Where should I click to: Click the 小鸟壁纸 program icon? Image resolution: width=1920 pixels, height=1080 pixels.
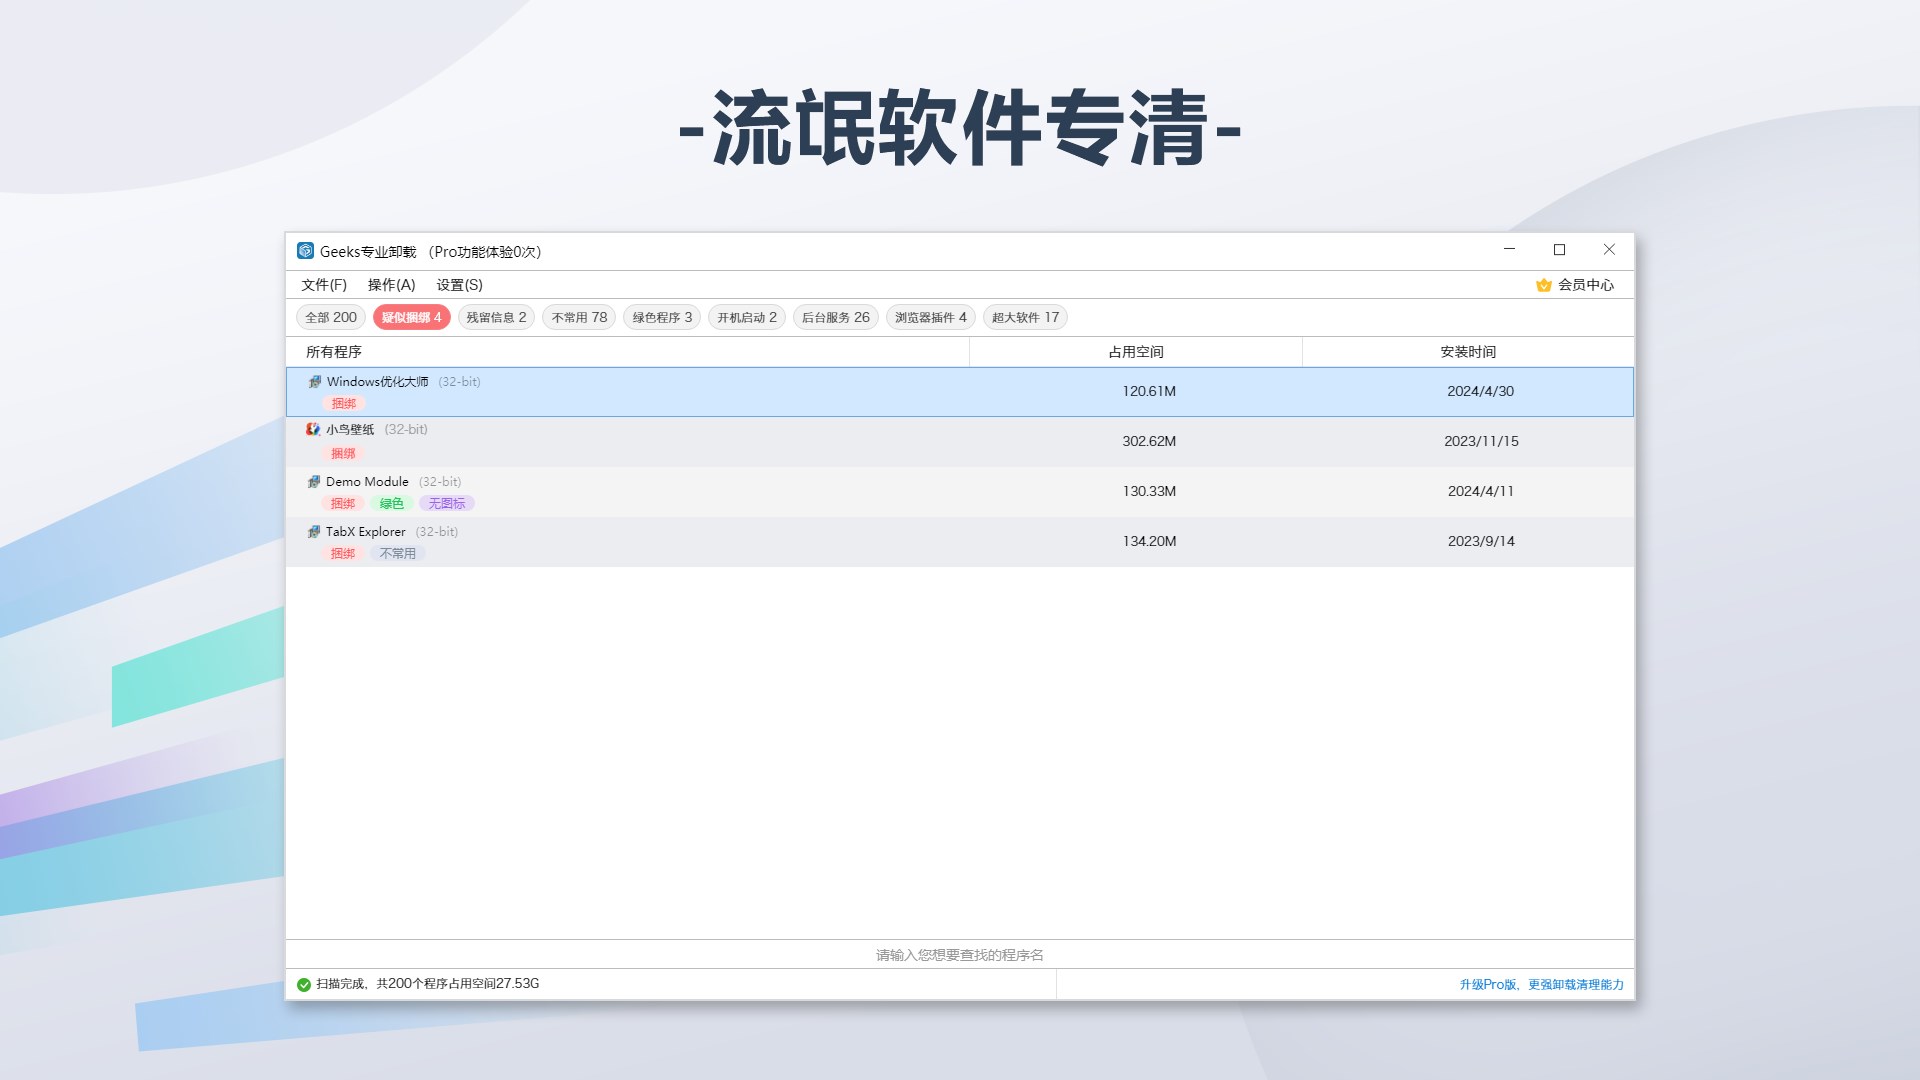click(313, 429)
